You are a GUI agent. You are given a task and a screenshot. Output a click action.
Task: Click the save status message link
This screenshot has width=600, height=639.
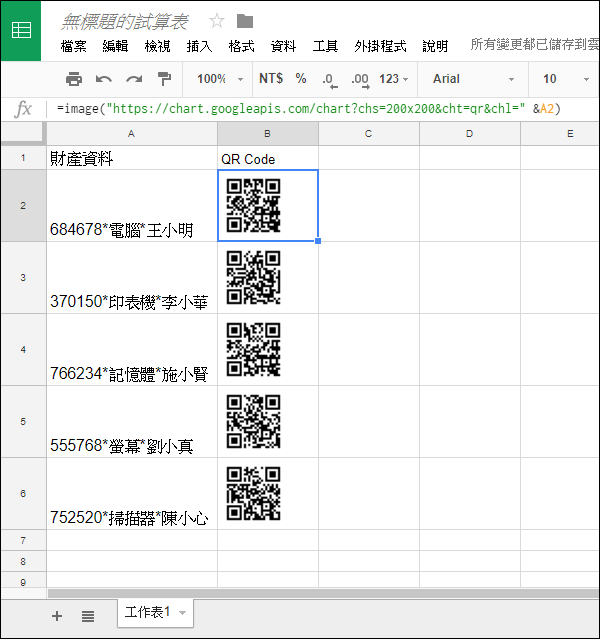coord(535,44)
